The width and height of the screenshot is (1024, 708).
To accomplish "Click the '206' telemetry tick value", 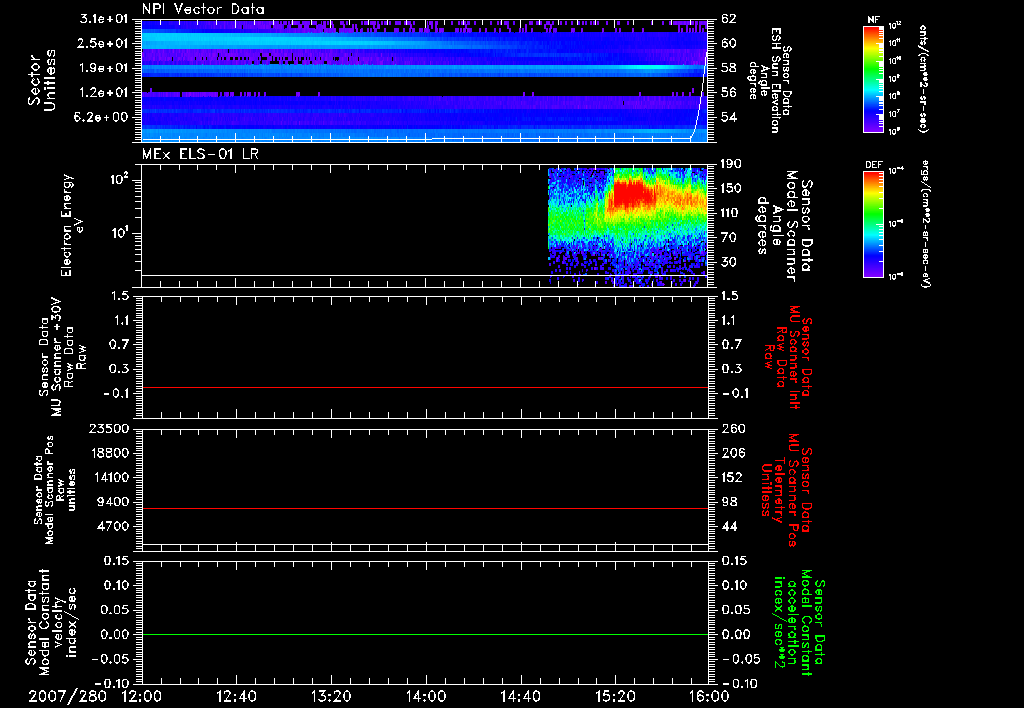I will (732, 453).
